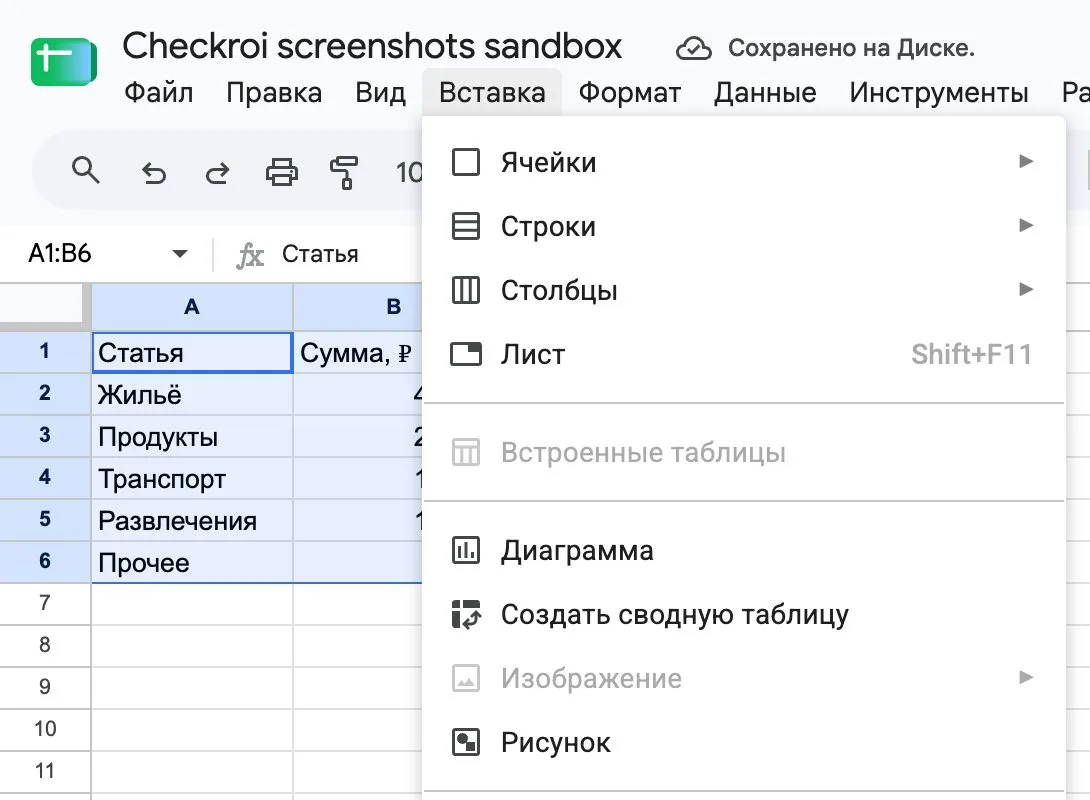
Task: Close the open Вставка menu
Action: click(492, 92)
